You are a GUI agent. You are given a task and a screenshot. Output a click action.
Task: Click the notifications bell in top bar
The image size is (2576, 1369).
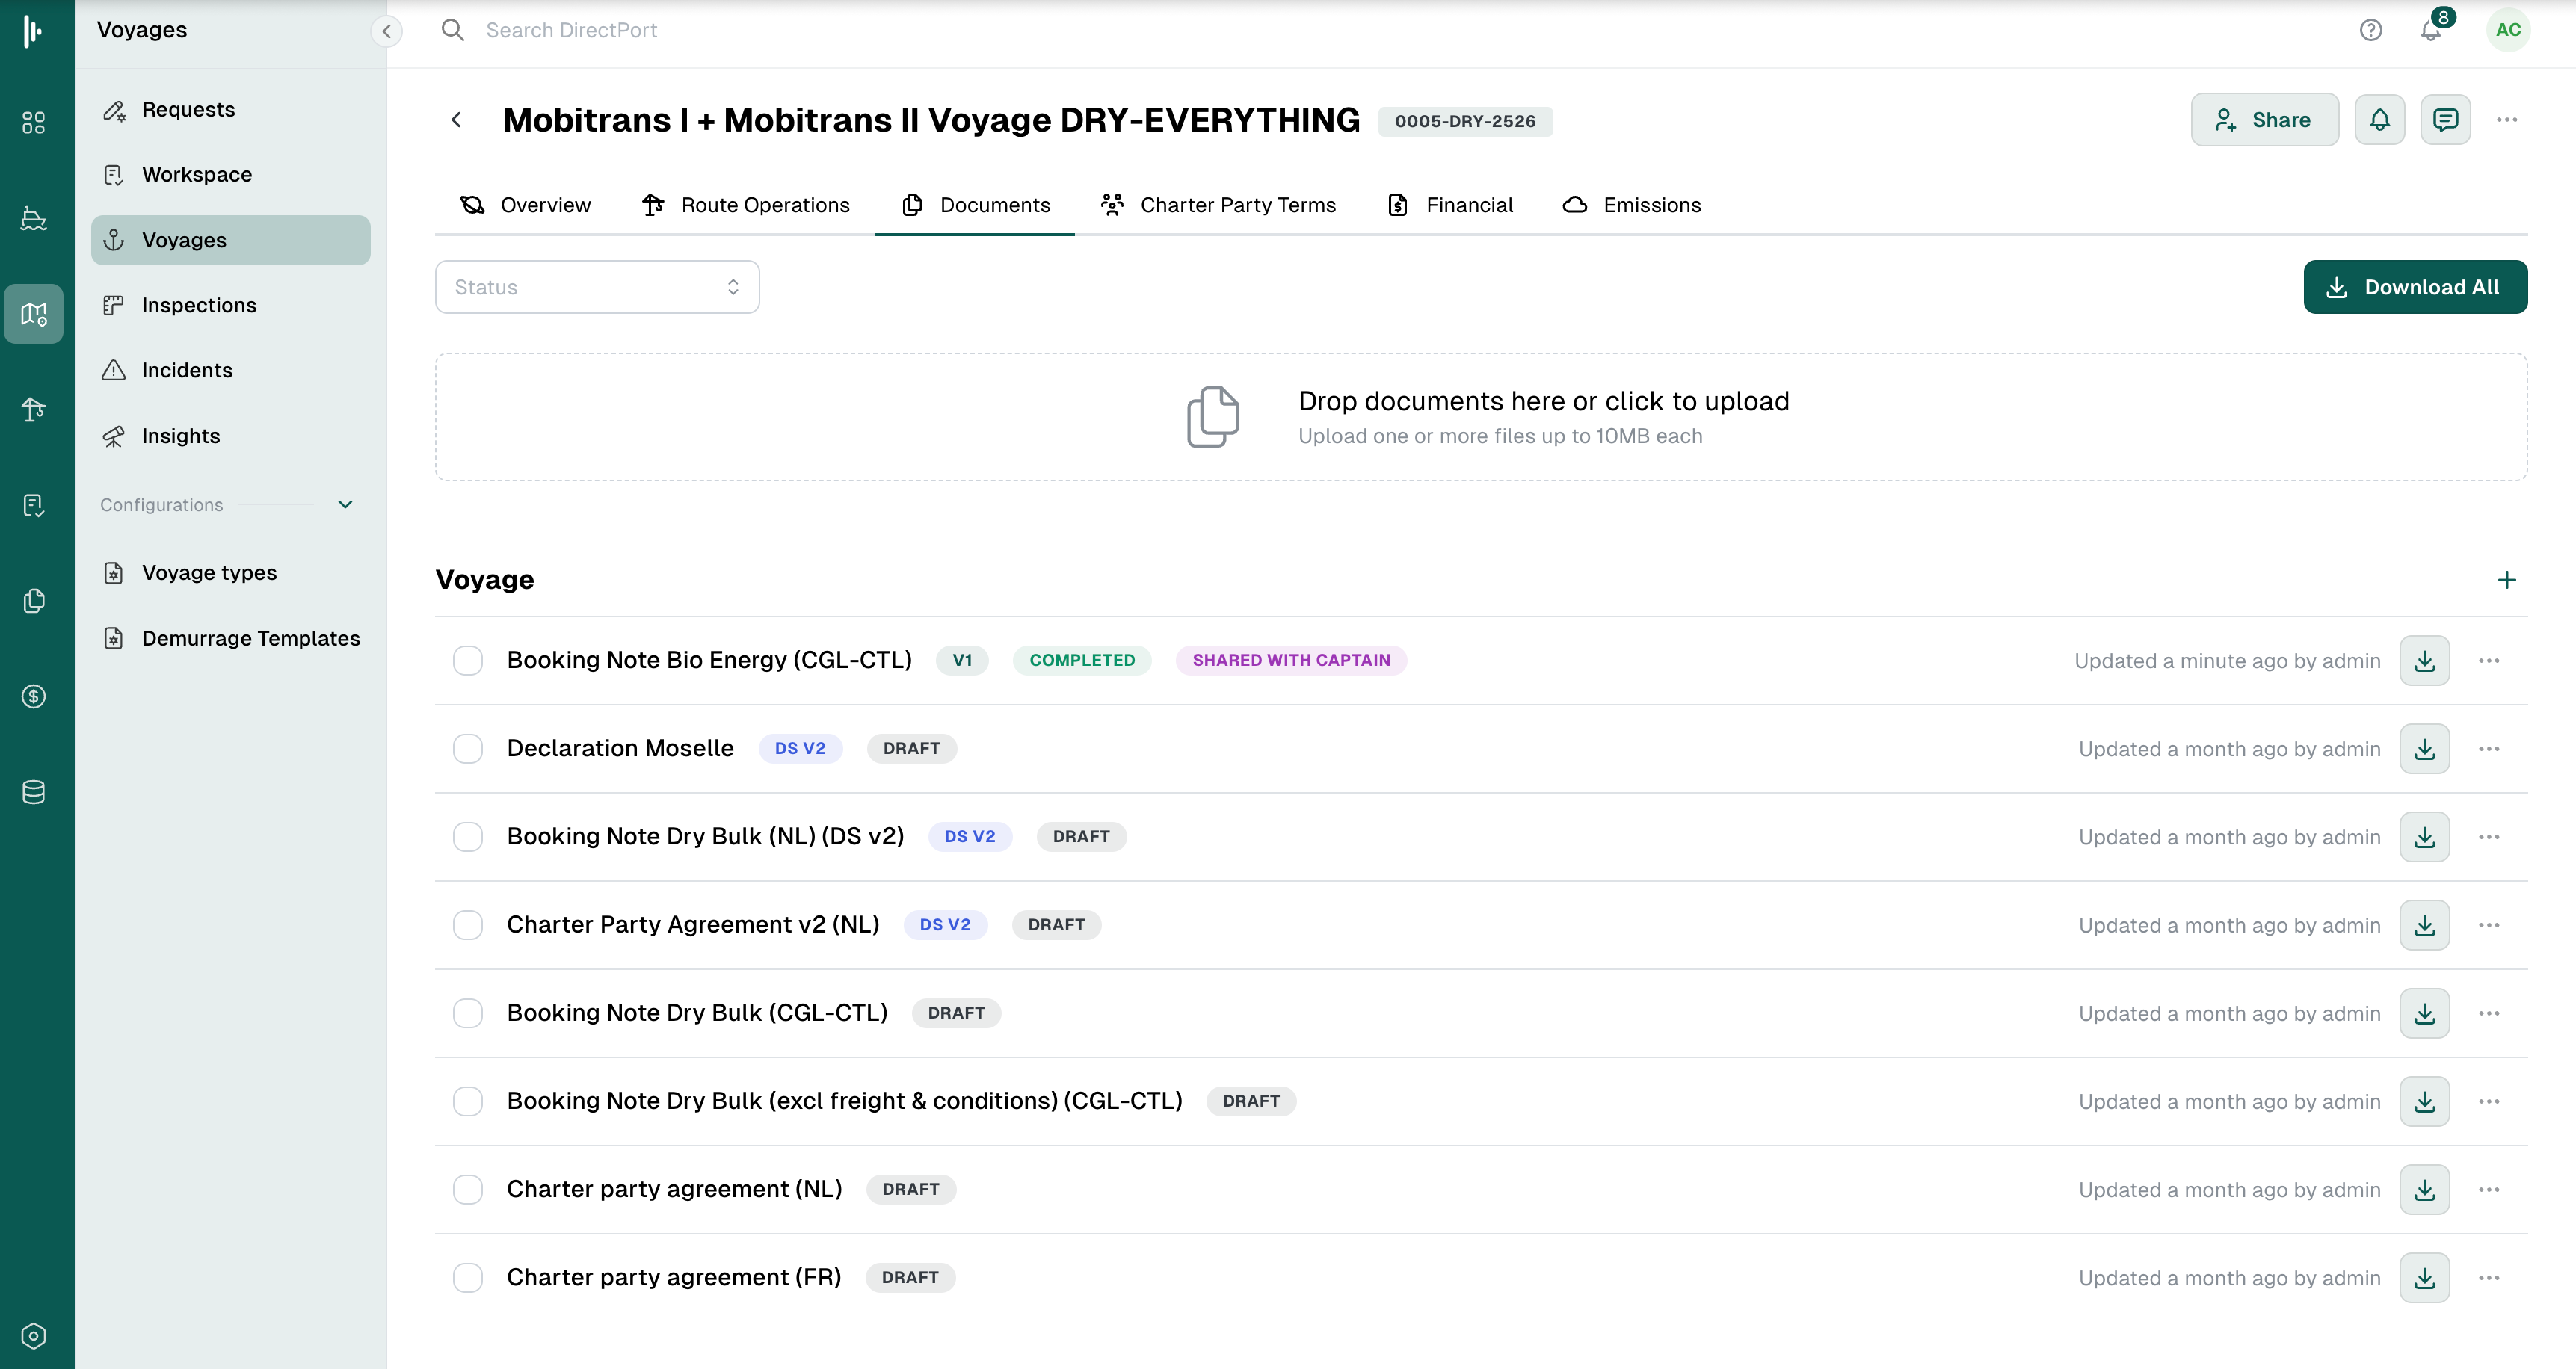(2431, 31)
